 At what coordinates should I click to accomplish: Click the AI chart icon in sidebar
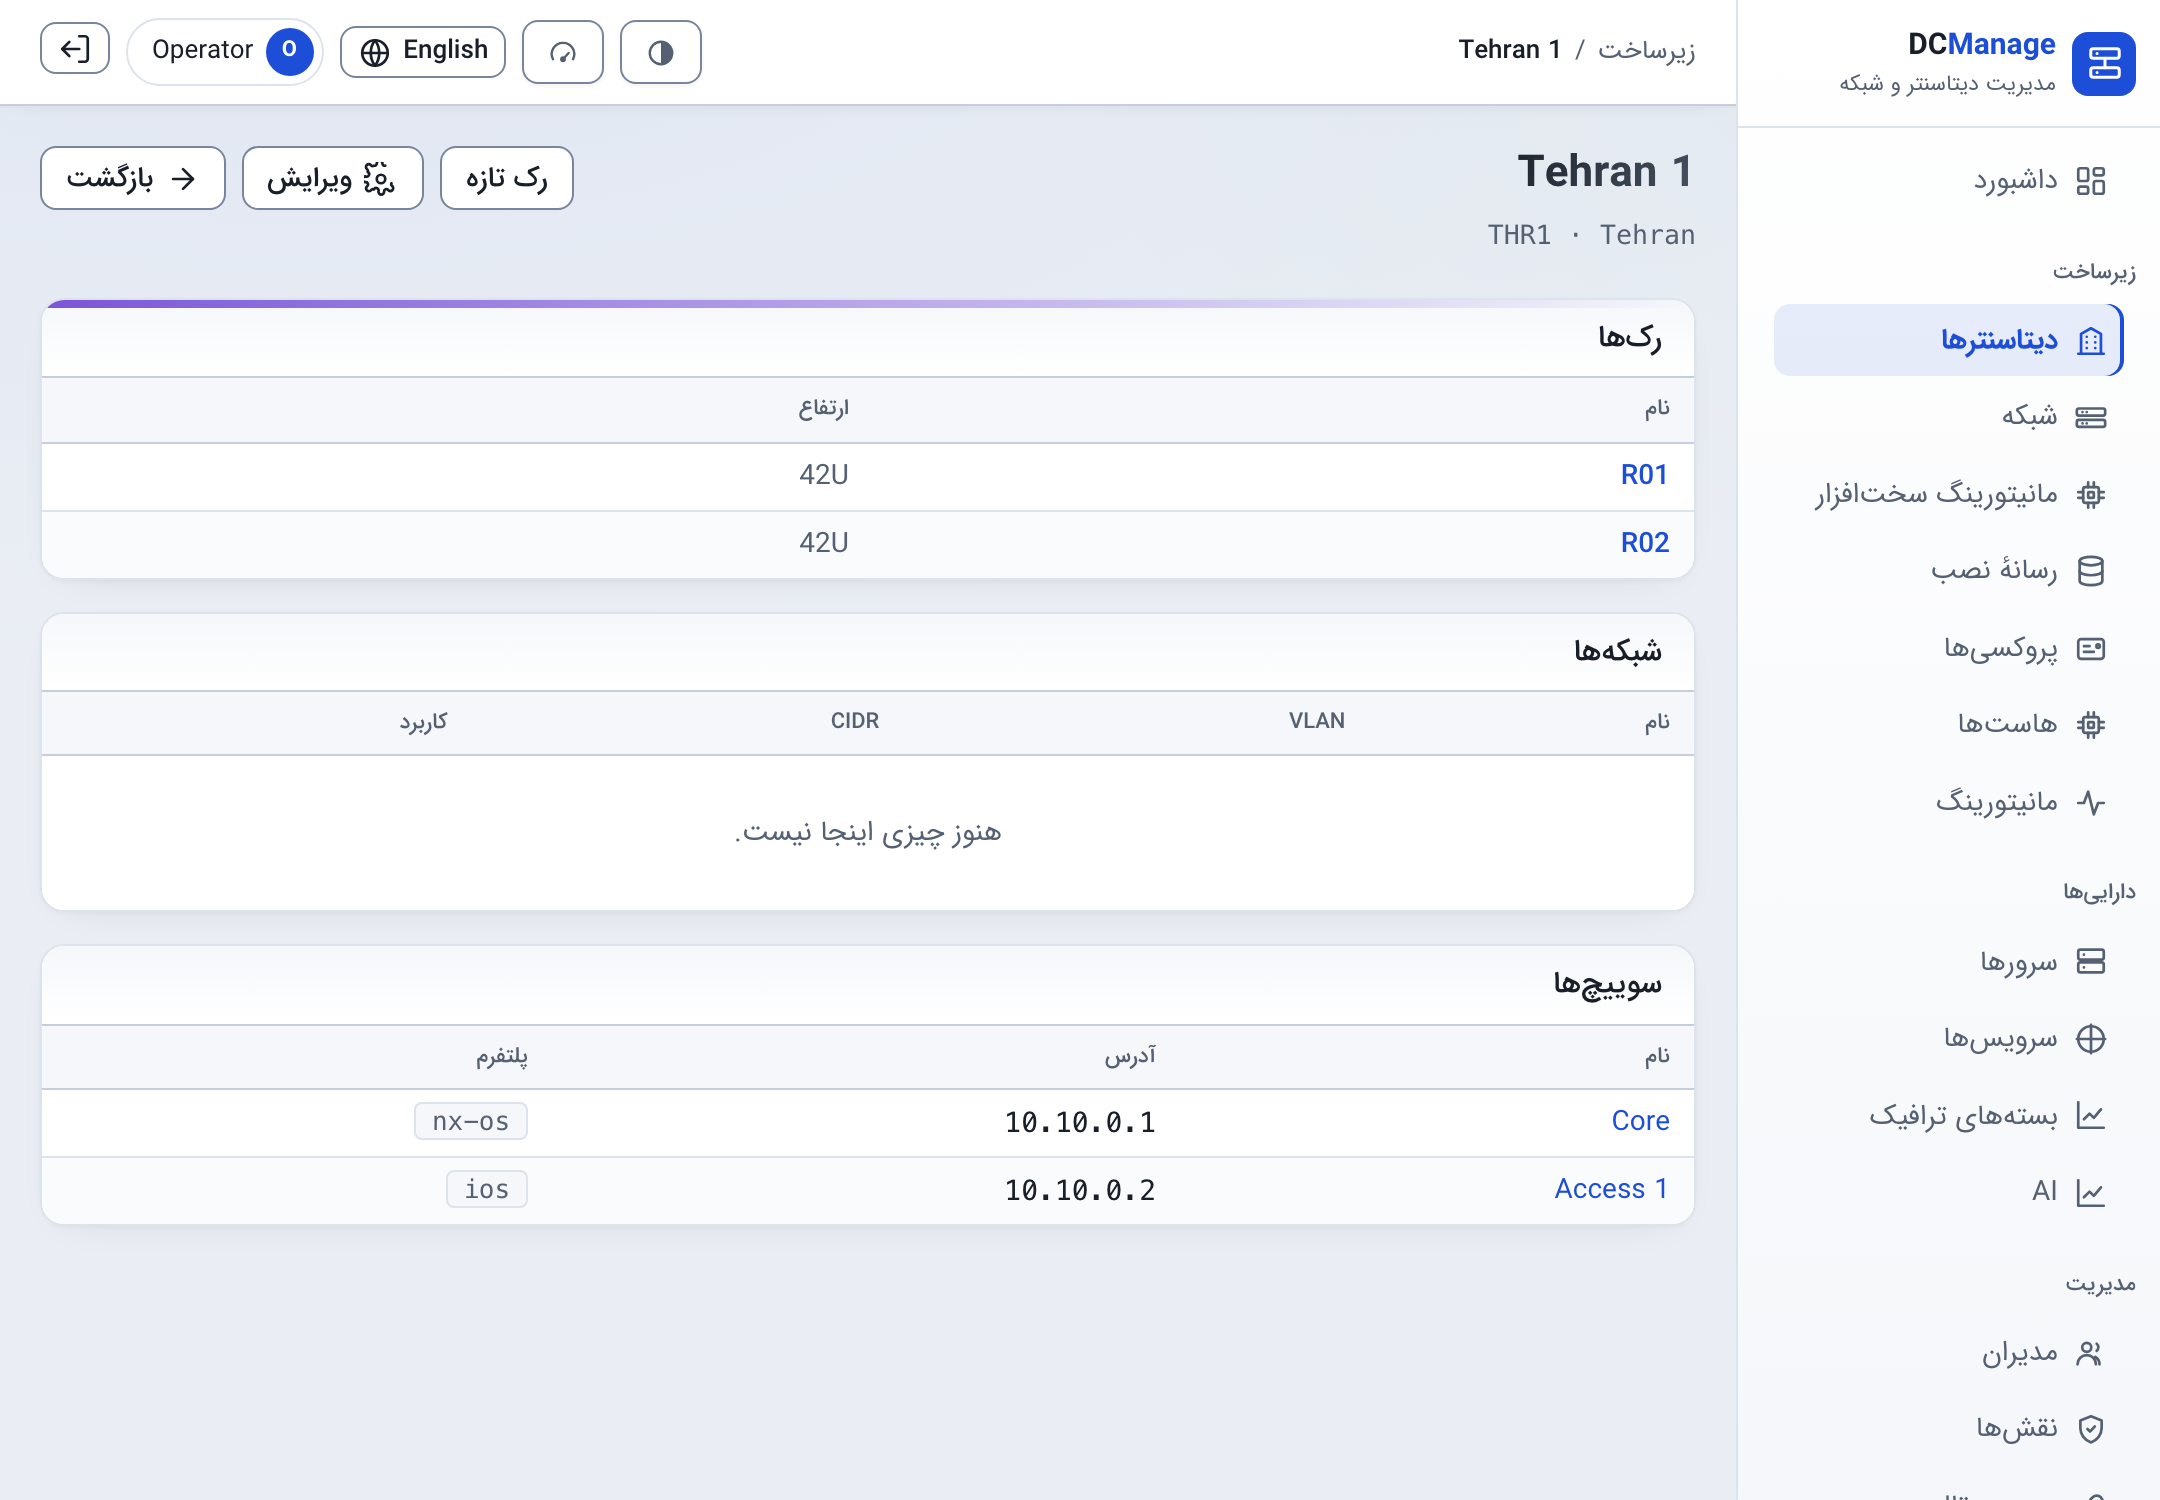click(2091, 1192)
